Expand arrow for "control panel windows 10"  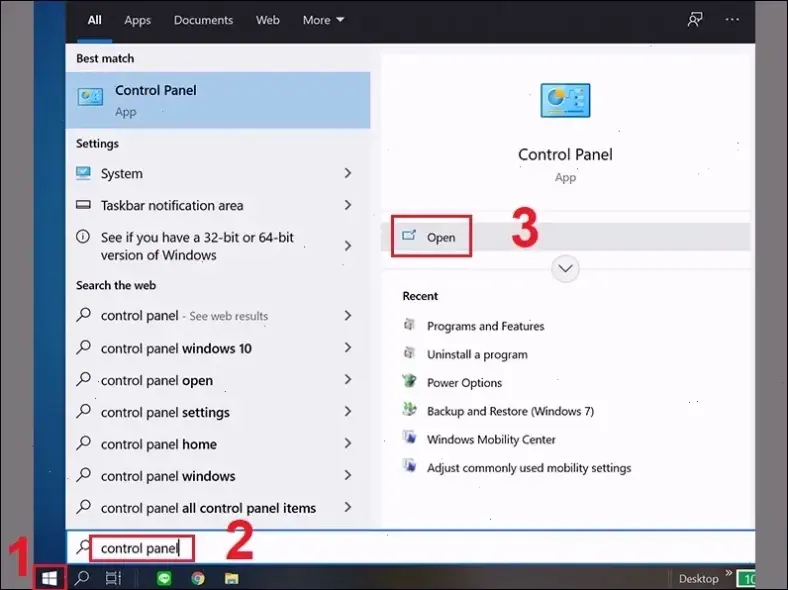point(347,348)
